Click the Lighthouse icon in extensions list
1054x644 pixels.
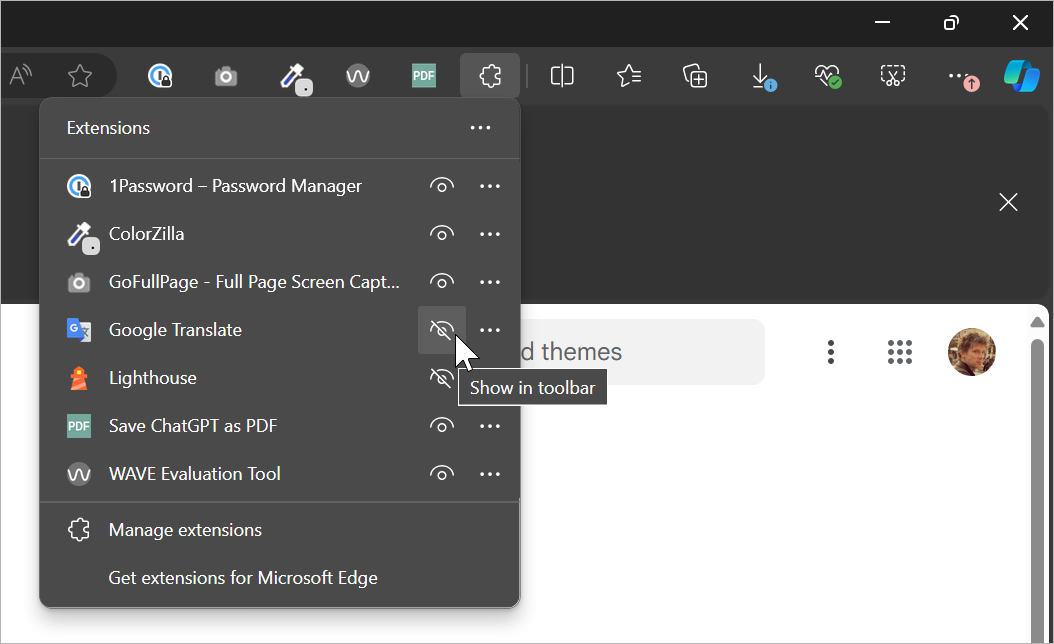click(x=79, y=378)
